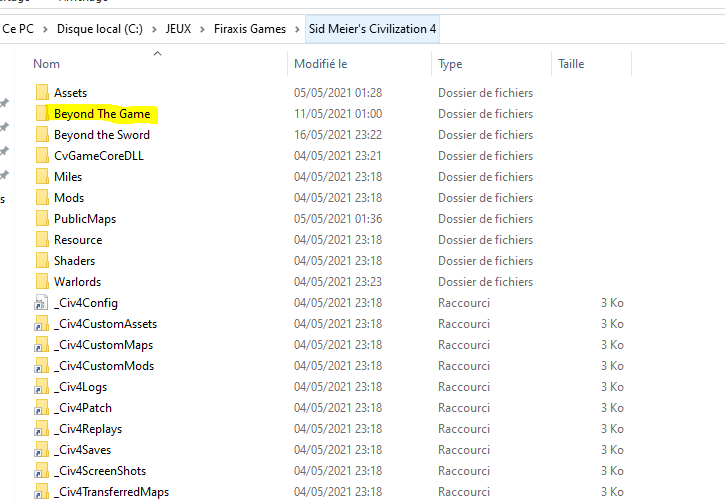Click the date 05/05/2021 01:36
Screen dimensions: 725x504
tap(338, 218)
